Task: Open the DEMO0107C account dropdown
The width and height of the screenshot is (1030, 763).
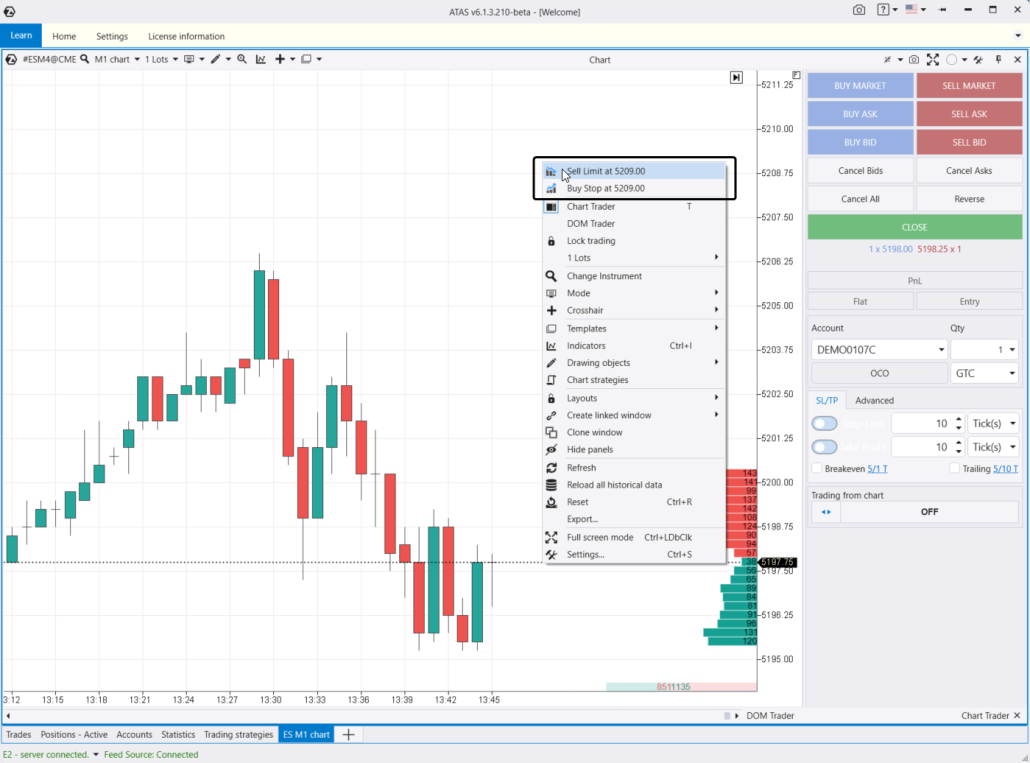Action: (878, 350)
